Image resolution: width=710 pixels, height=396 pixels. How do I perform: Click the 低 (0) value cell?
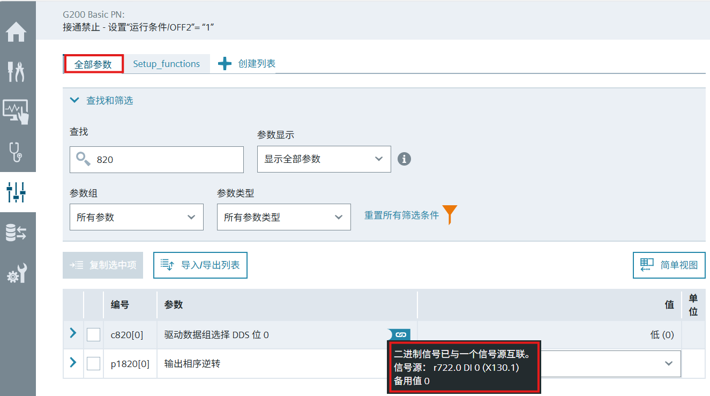(662, 335)
